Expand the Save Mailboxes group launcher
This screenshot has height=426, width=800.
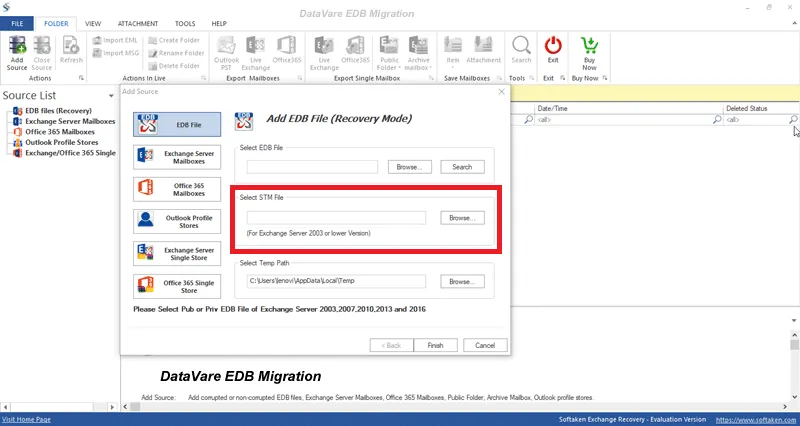[x=499, y=78]
